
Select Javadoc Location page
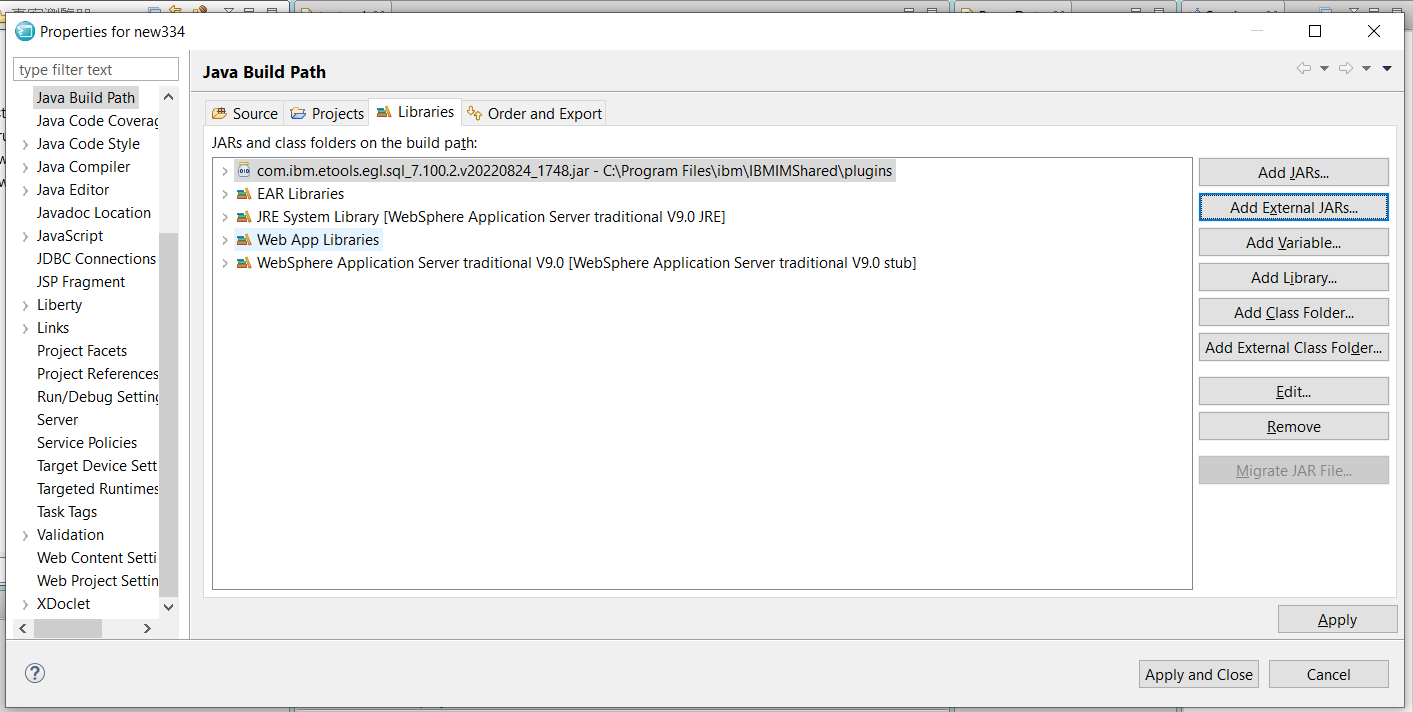[94, 213]
